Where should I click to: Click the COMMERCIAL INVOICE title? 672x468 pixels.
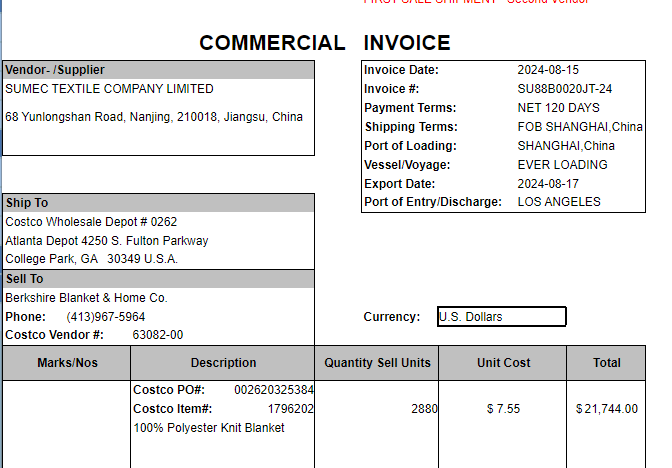pyautogui.click(x=325, y=43)
